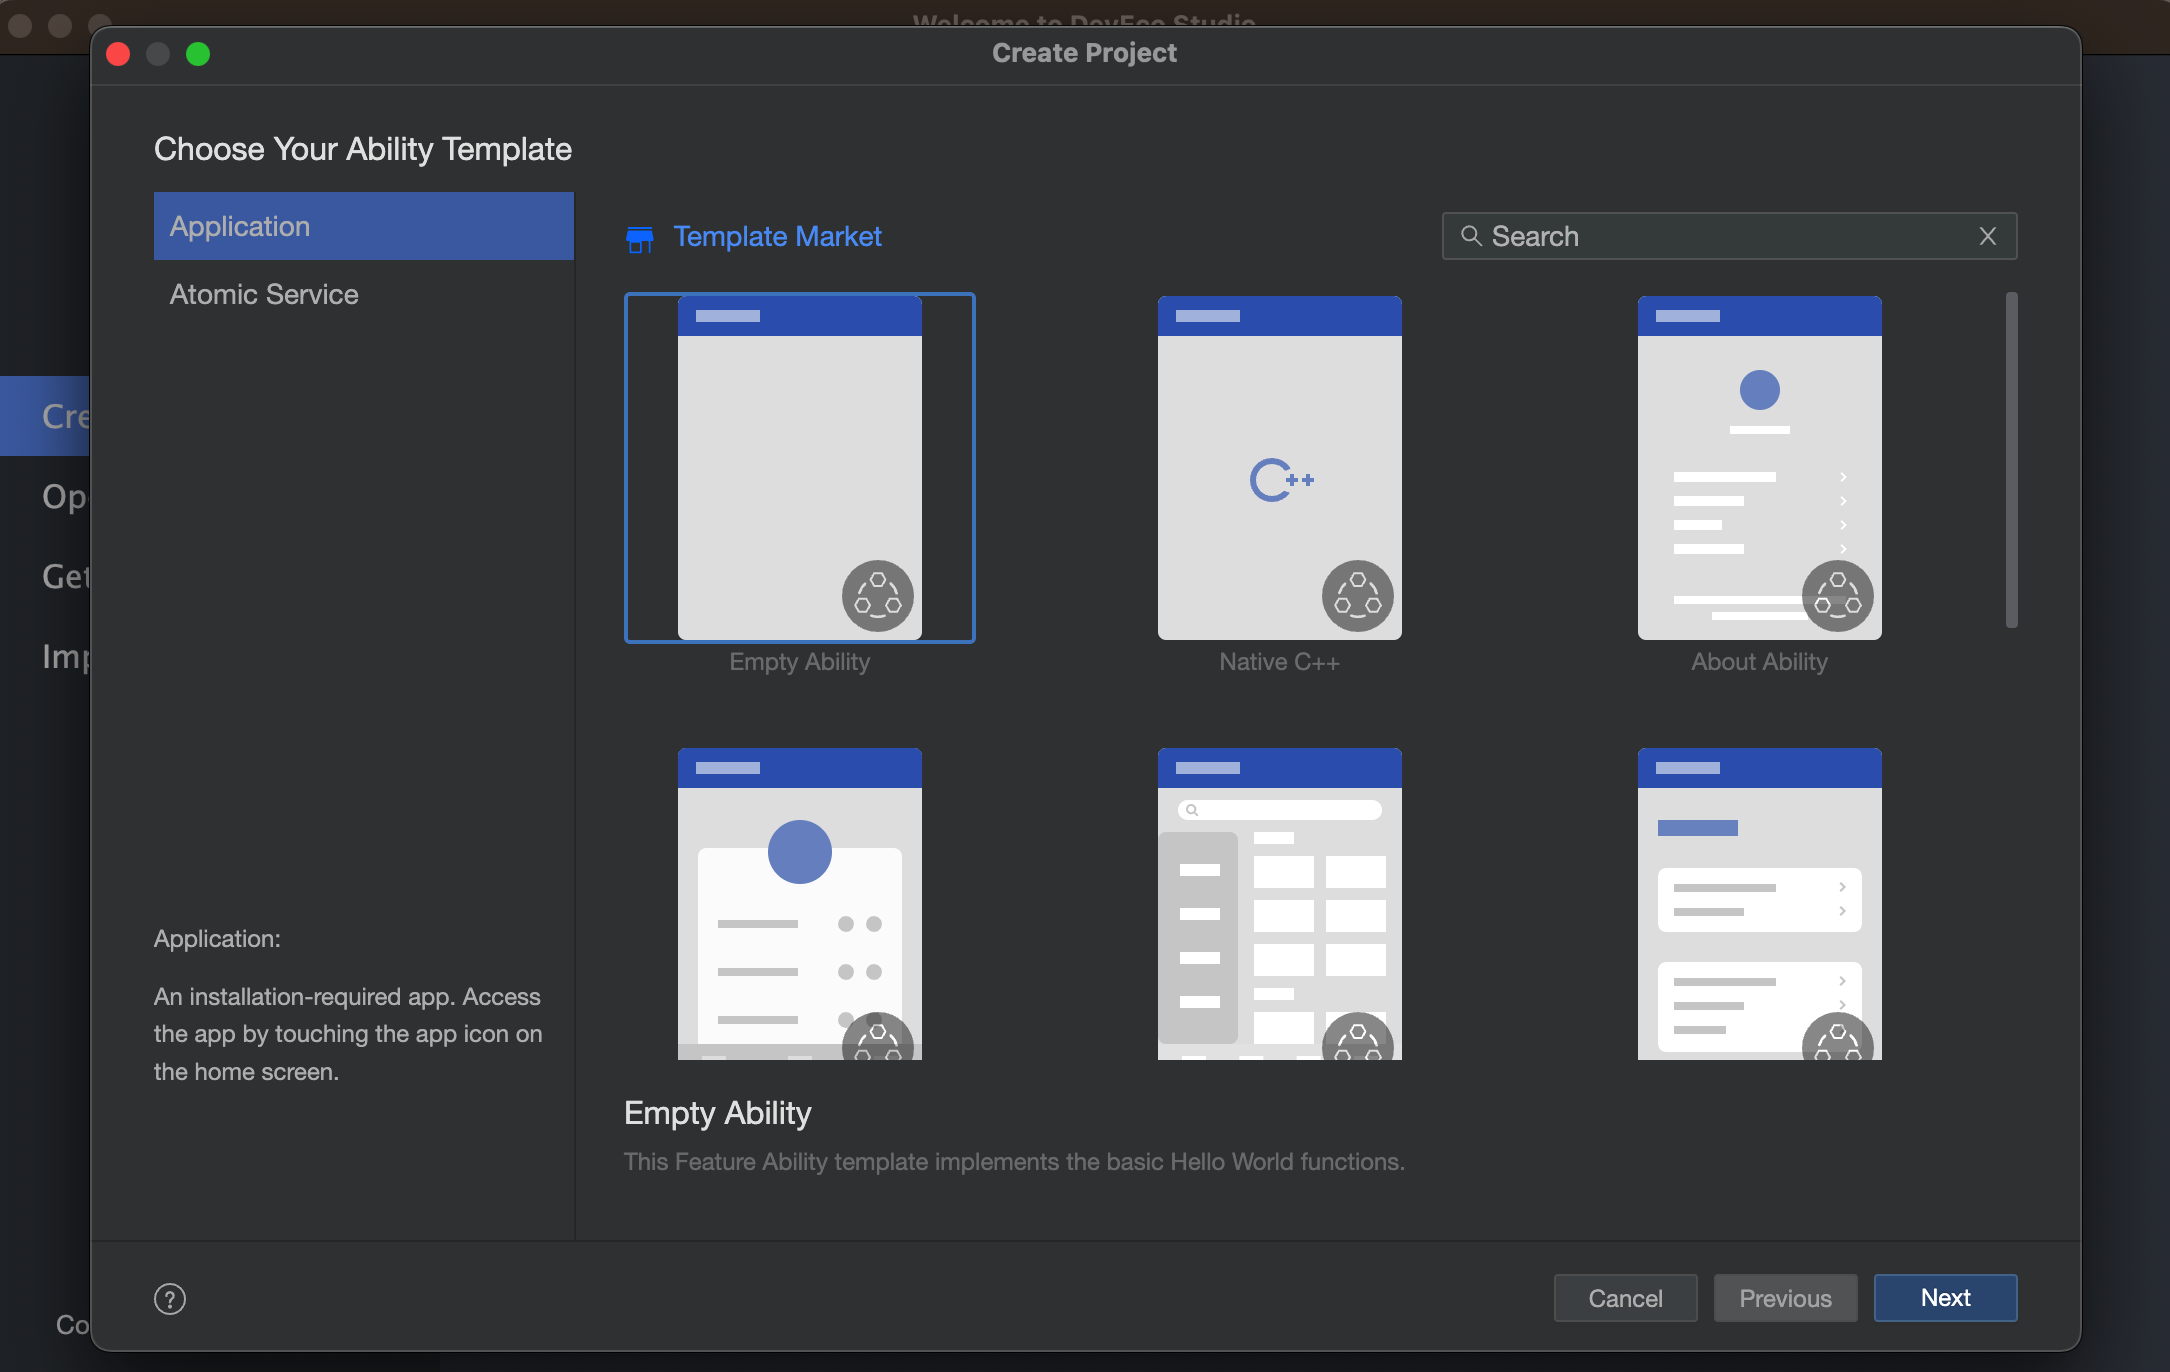
Task: Click the Empty Ability caption label
Action: (800, 662)
